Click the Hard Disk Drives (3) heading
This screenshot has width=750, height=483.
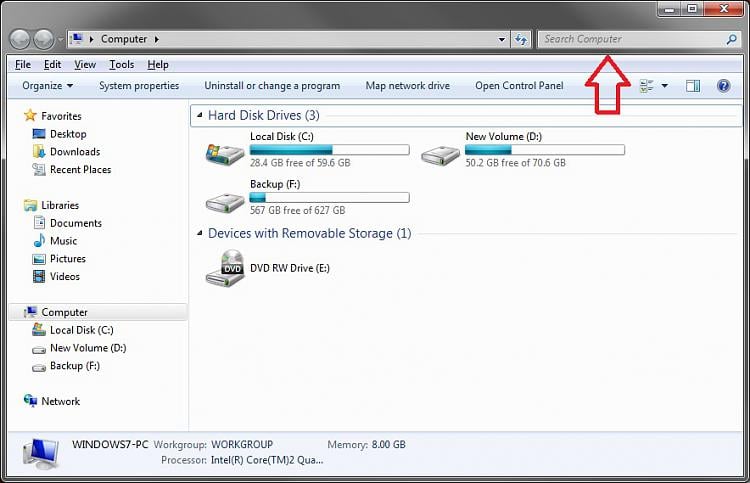click(264, 115)
